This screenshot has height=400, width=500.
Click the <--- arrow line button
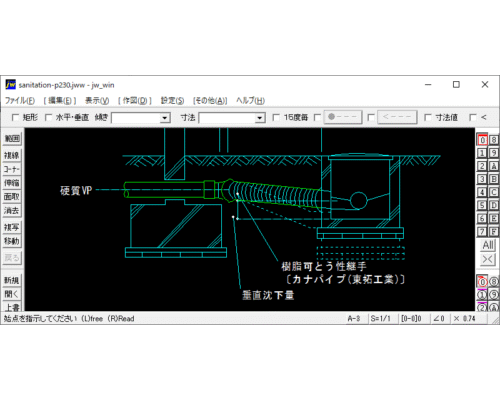(x=397, y=117)
